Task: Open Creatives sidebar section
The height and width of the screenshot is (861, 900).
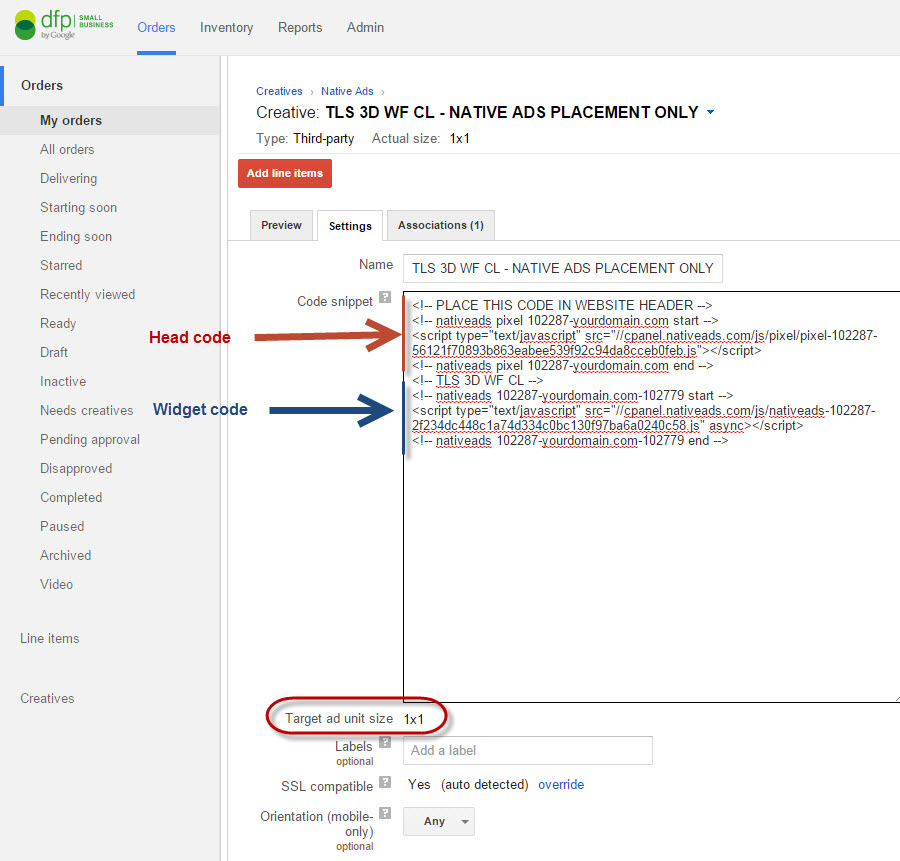Action: [x=47, y=699]
